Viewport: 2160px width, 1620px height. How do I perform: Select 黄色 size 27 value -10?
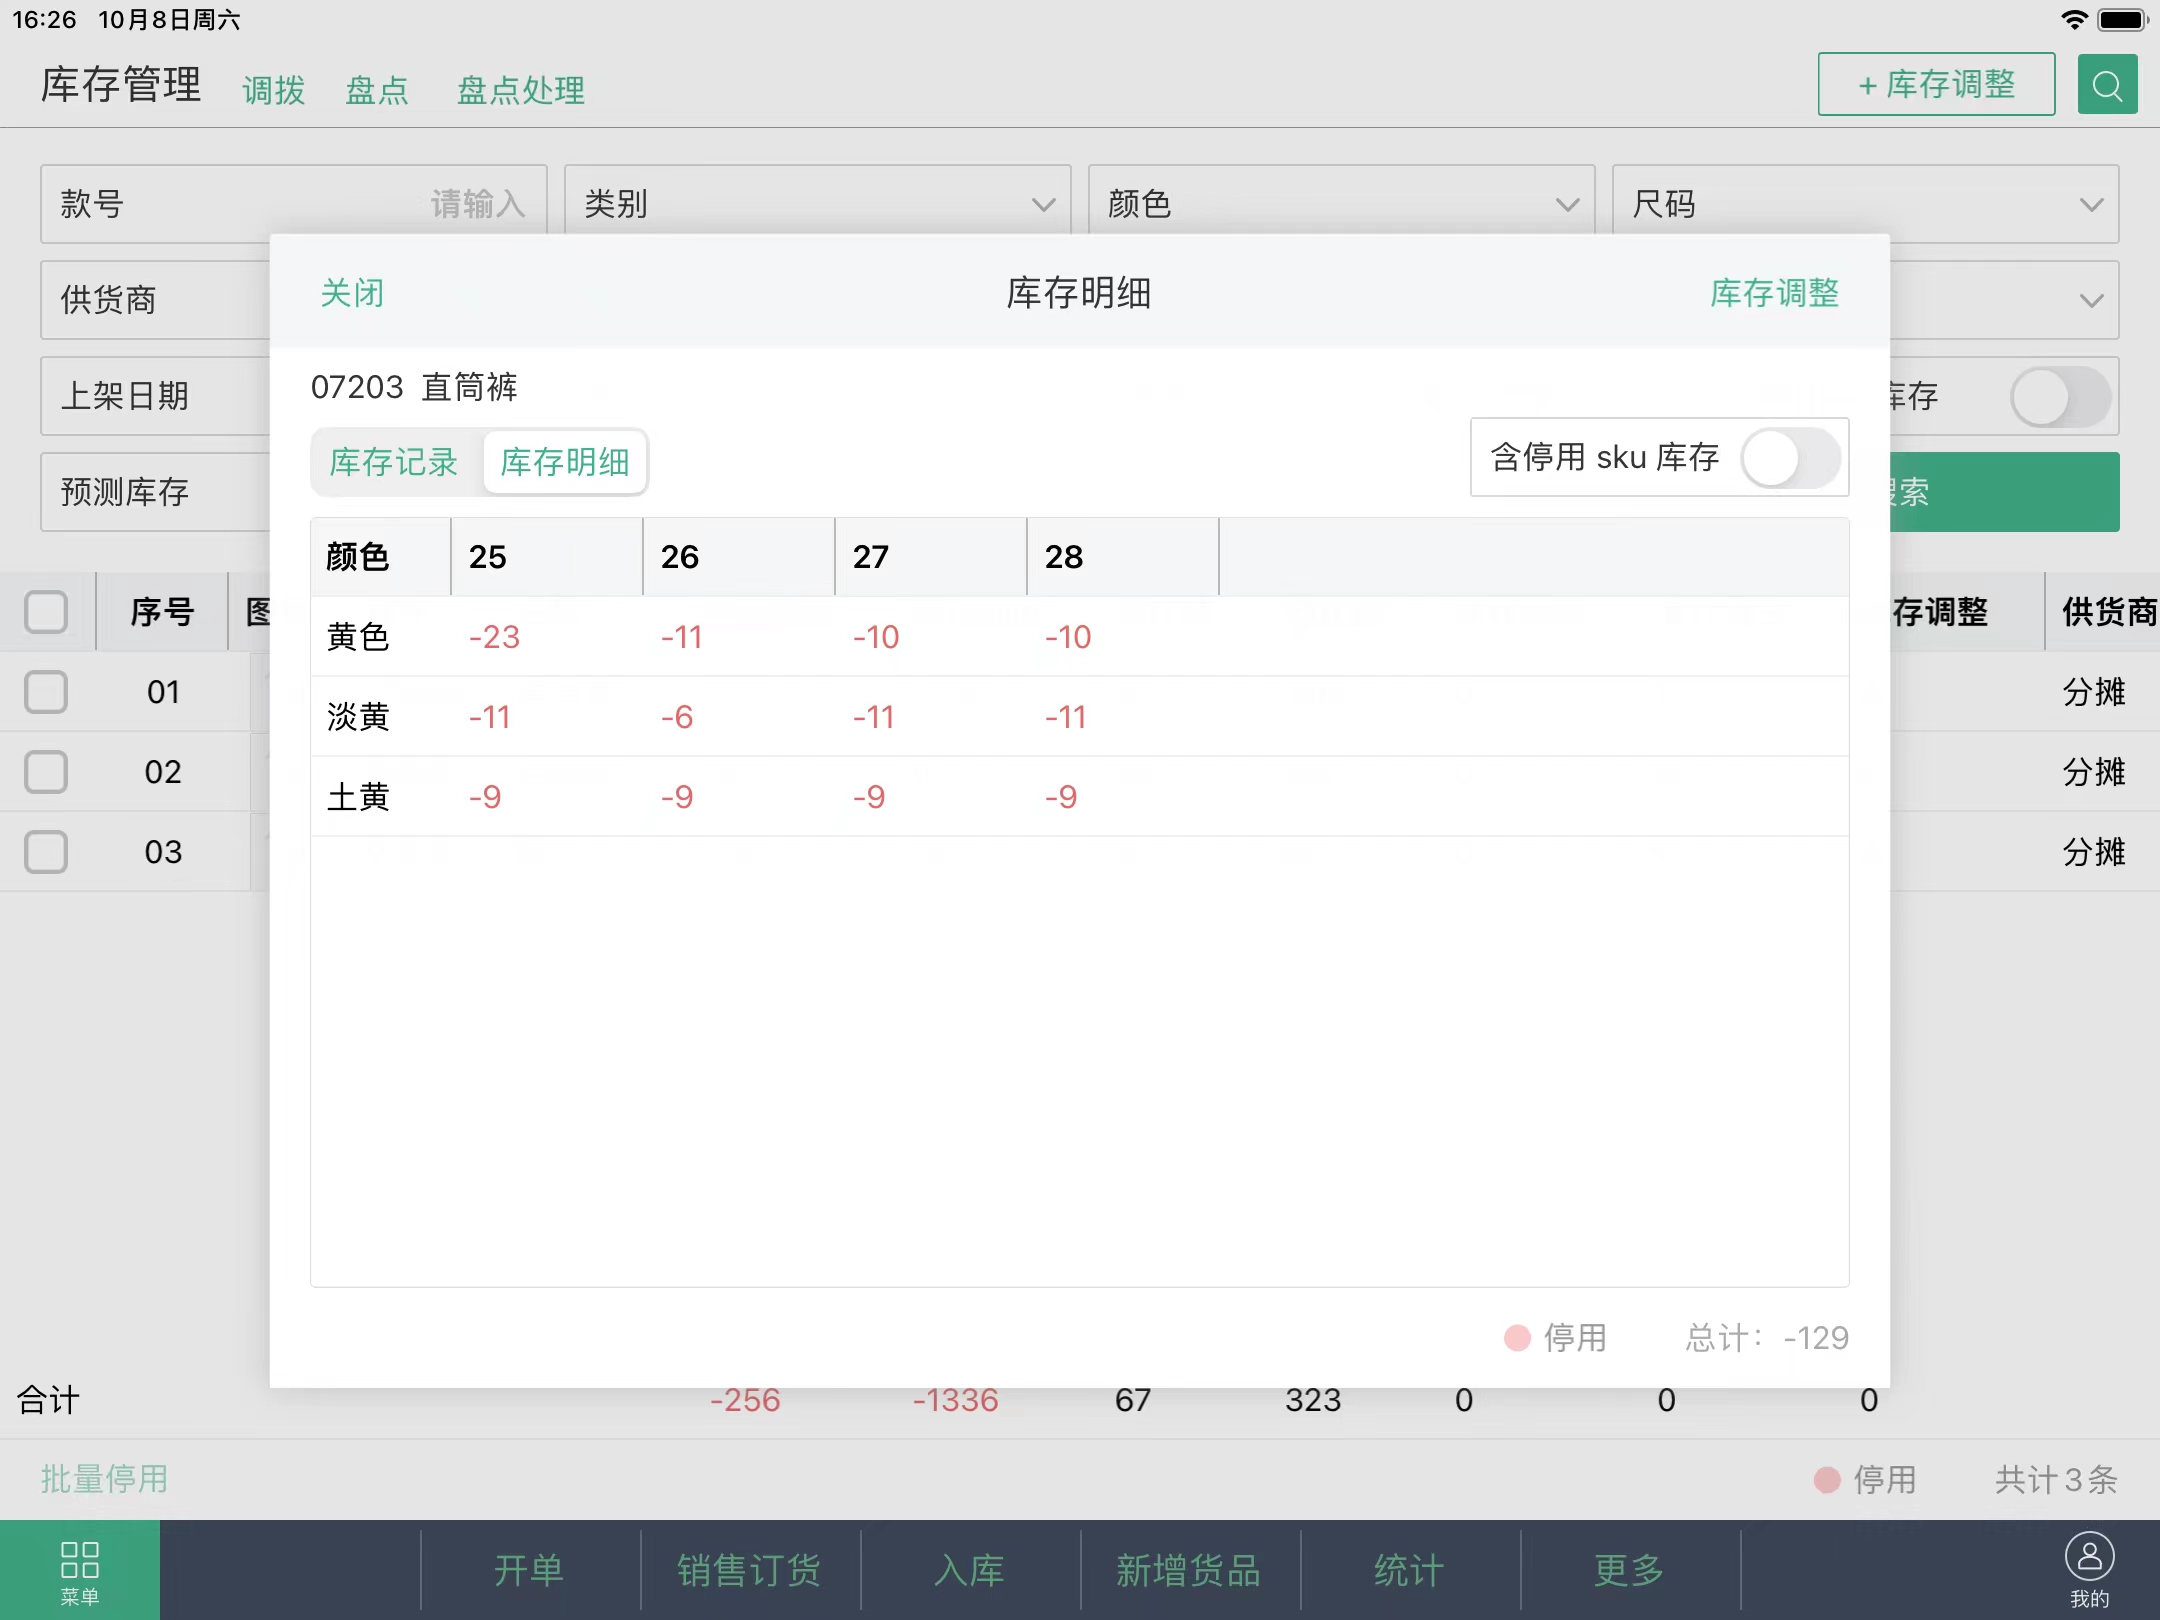pyautogui.click(x=876, y=637)
